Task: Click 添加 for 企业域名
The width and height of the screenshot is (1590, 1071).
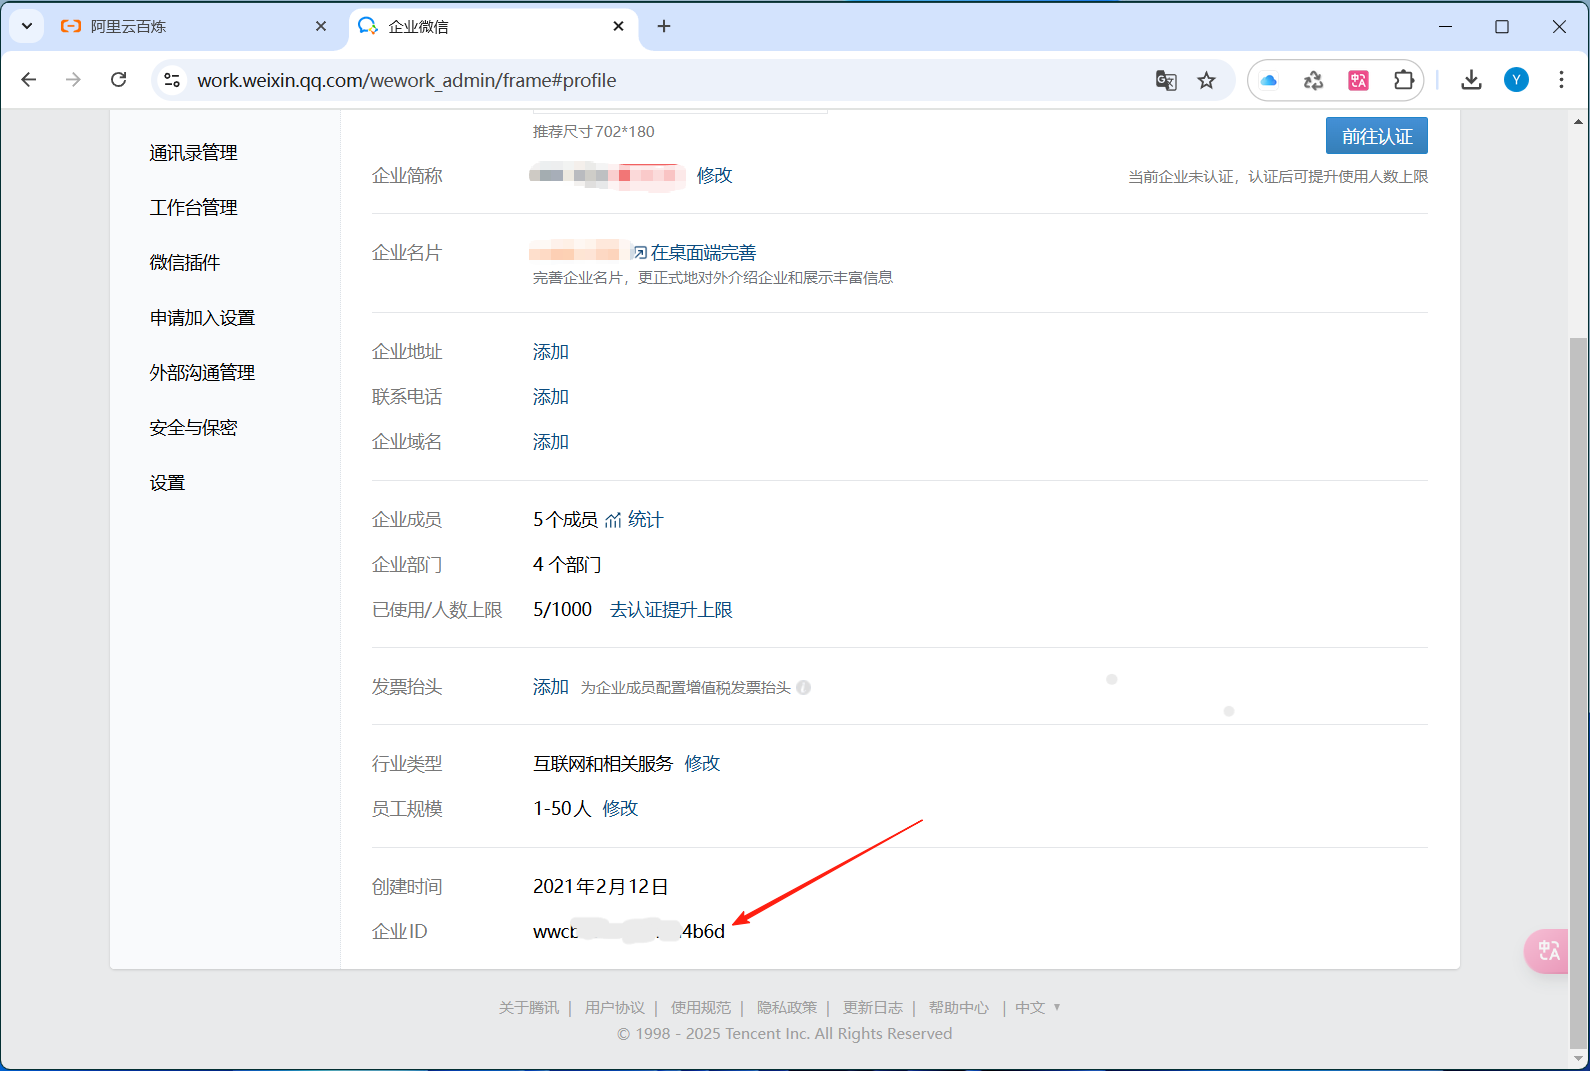Action: 550,442
